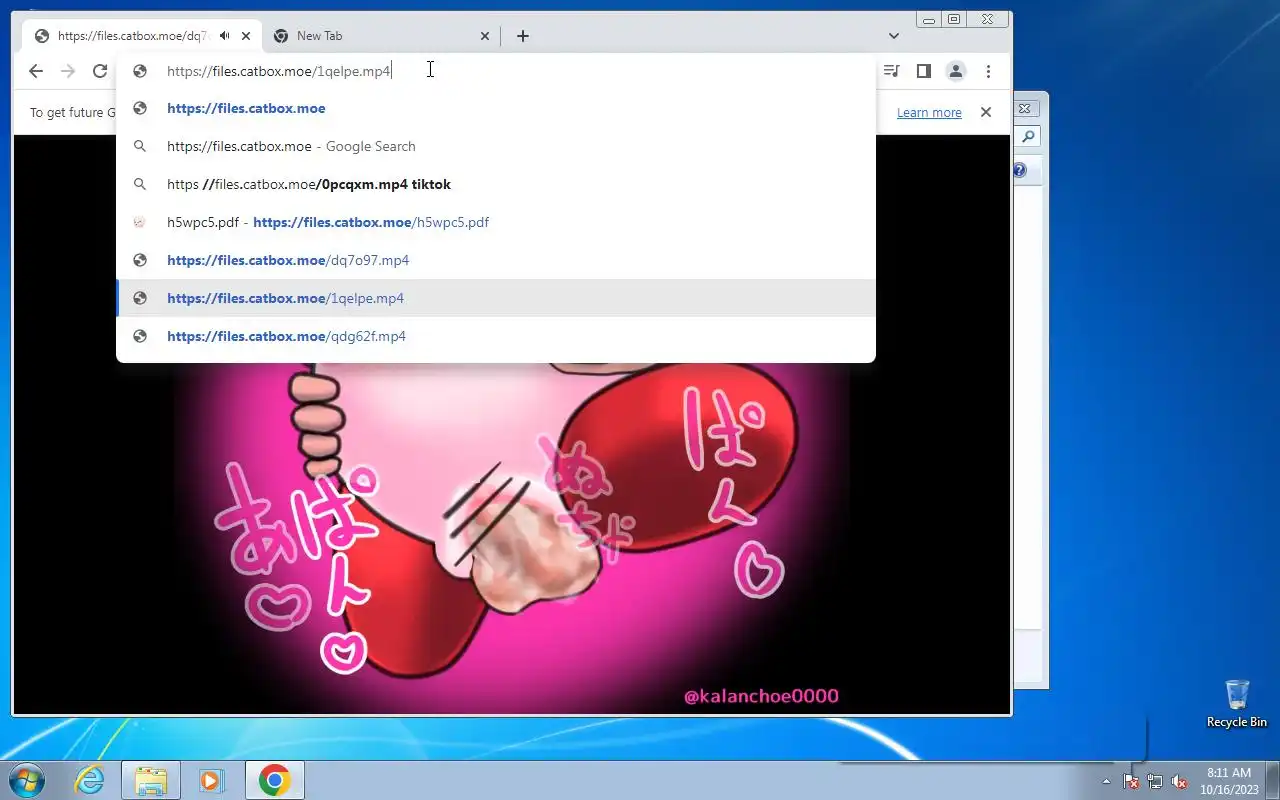This screenshot has height=800, width=1280.
Task: Open Windows Explorer from the taskbar
Action: pyautogui.click(x=151, y=780)
